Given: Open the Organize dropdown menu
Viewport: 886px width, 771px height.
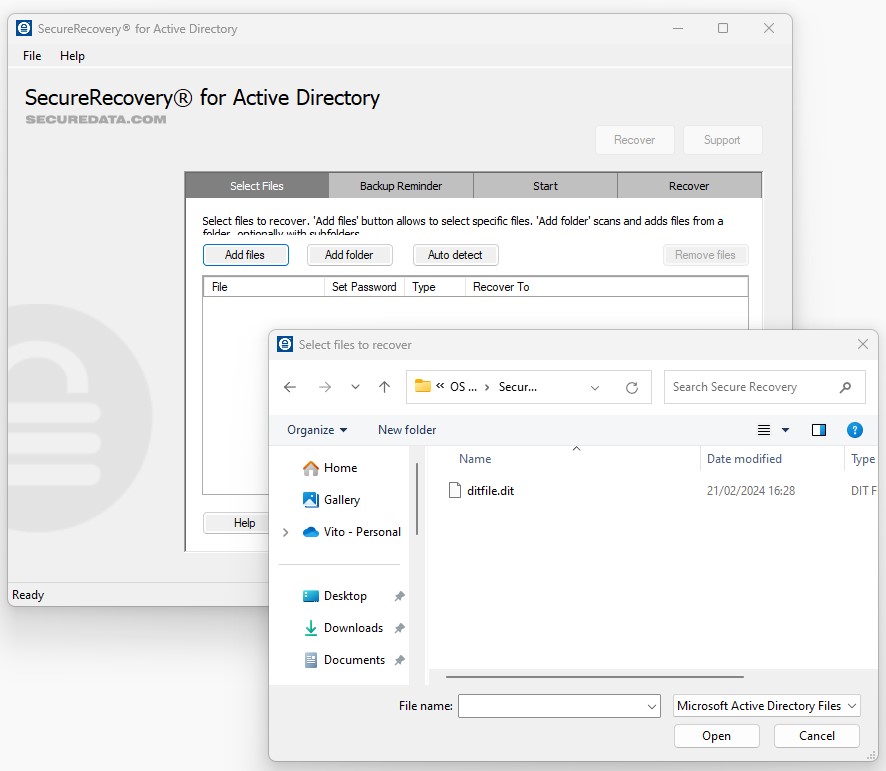Looking at the screenshot, I should tap(317, 430).
